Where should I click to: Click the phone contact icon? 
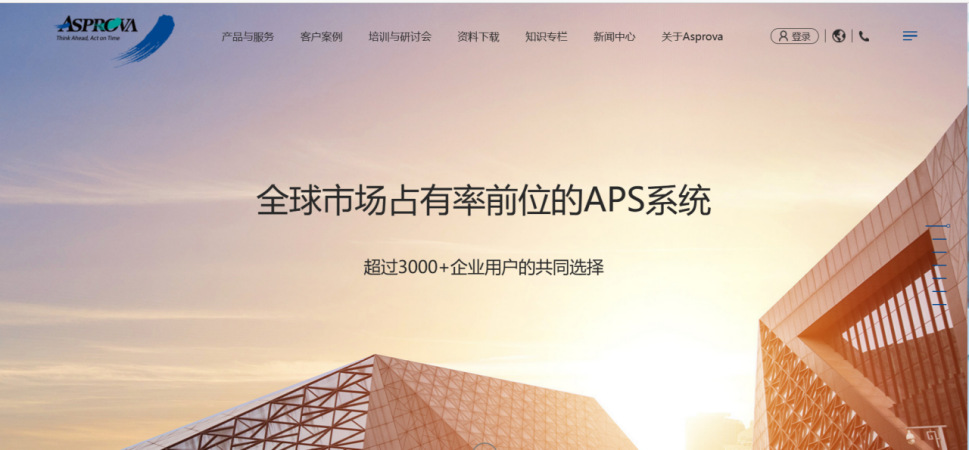(864, 36)
